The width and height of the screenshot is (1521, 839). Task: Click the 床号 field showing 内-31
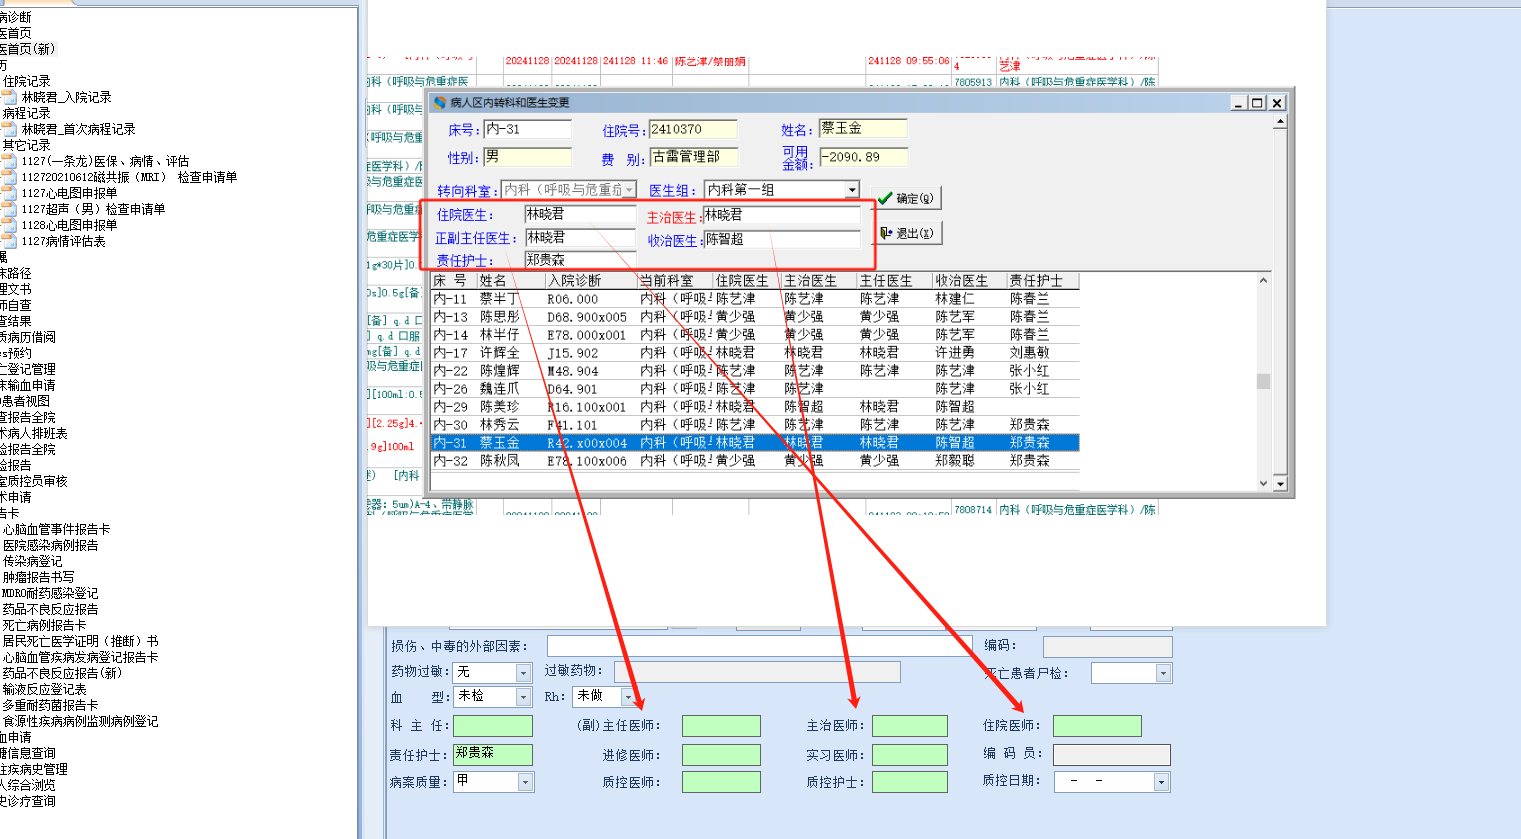point(527,129)
